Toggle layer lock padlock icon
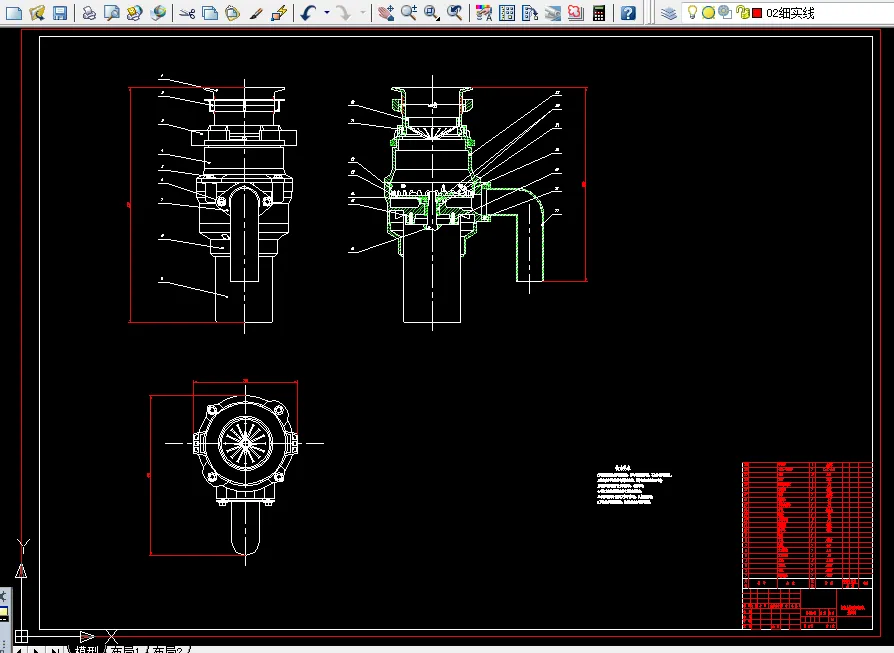This screenshot has height=653, width=894. point(742,12)
